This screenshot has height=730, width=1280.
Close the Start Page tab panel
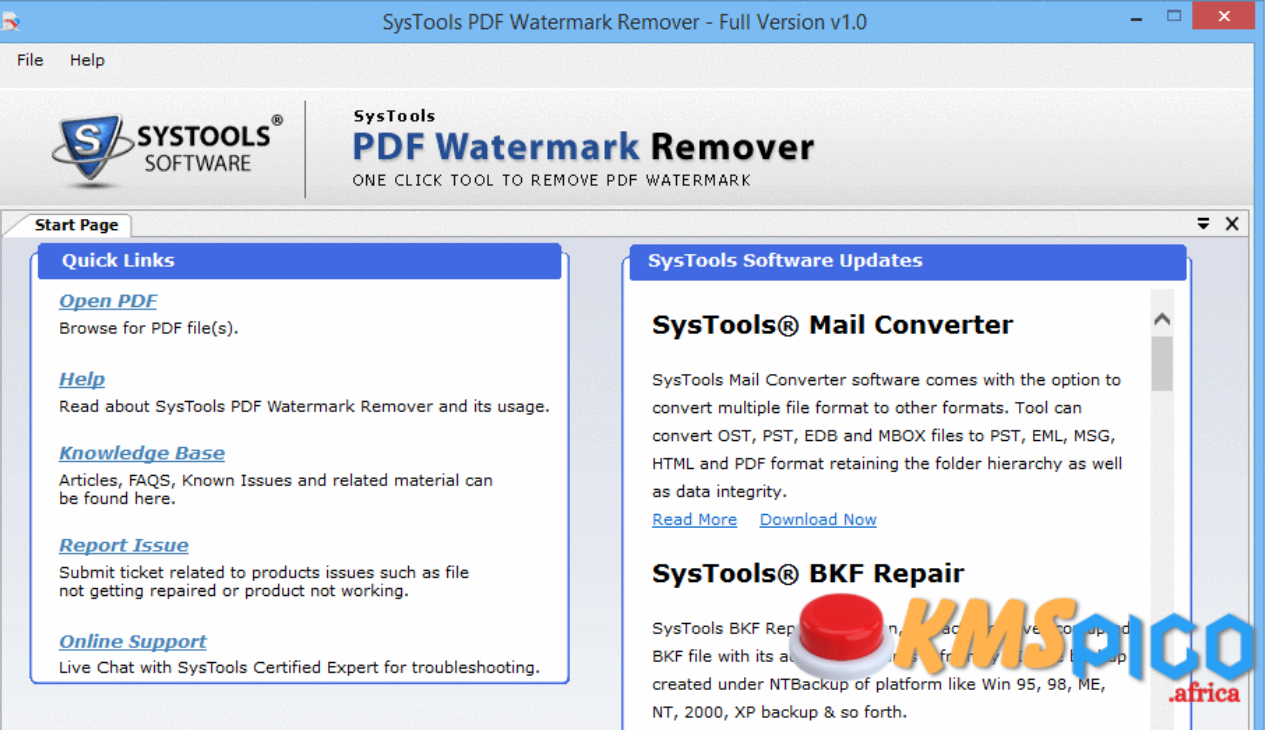(x=1232, y=224)
